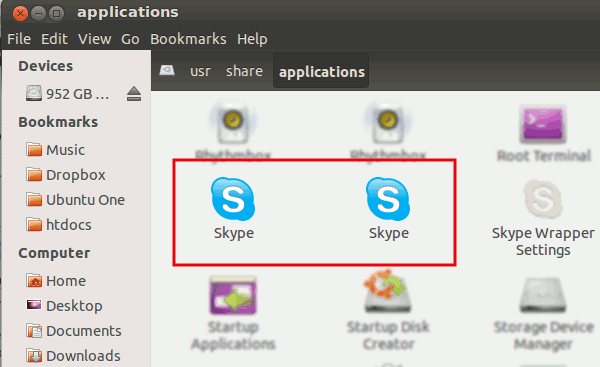Viewport: 600px width, 367px height.
Task: Click the 952 GB hard drive icon
Action: click(x=34, y=93)
